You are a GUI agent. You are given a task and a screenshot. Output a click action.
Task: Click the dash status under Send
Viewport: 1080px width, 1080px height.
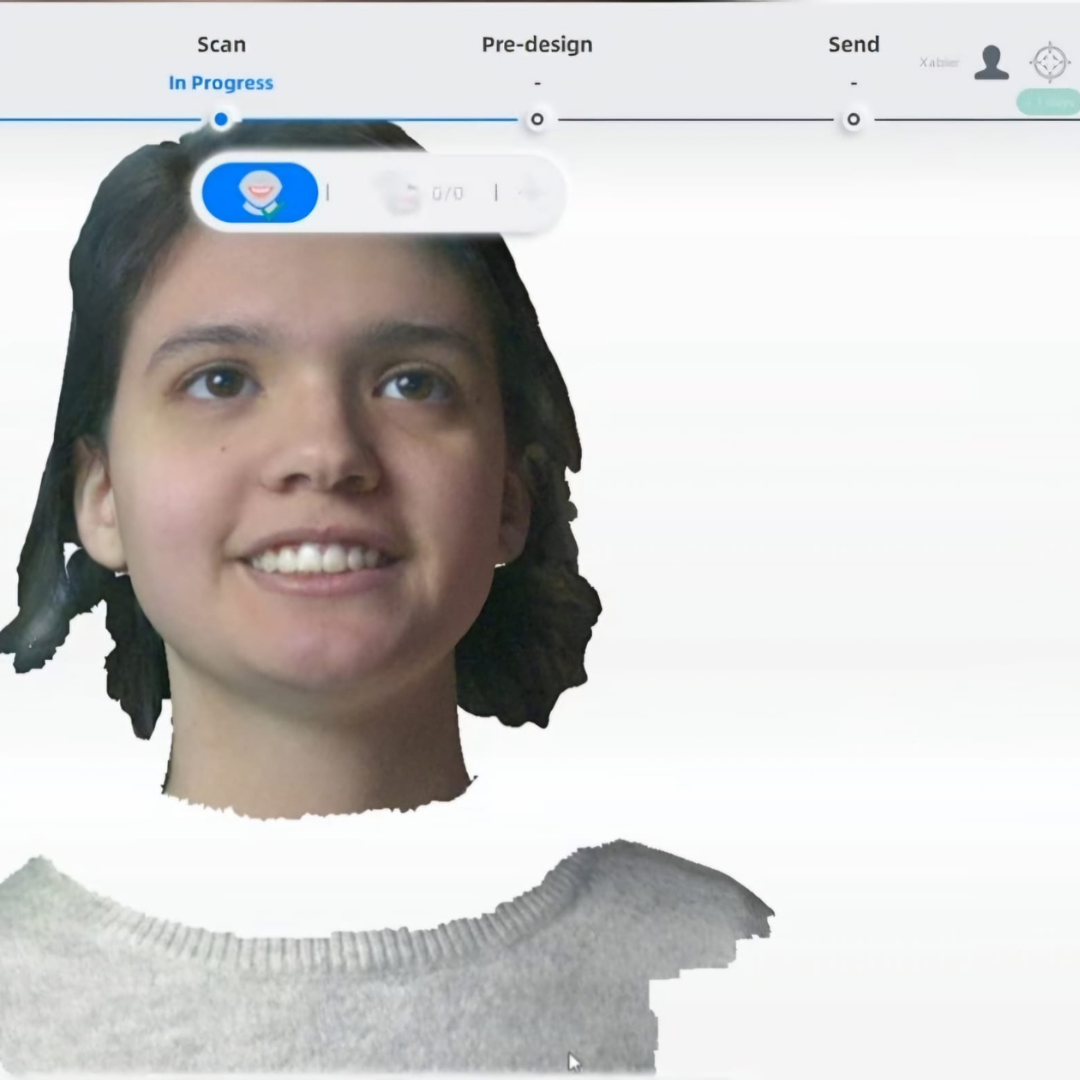coord(853,84)
